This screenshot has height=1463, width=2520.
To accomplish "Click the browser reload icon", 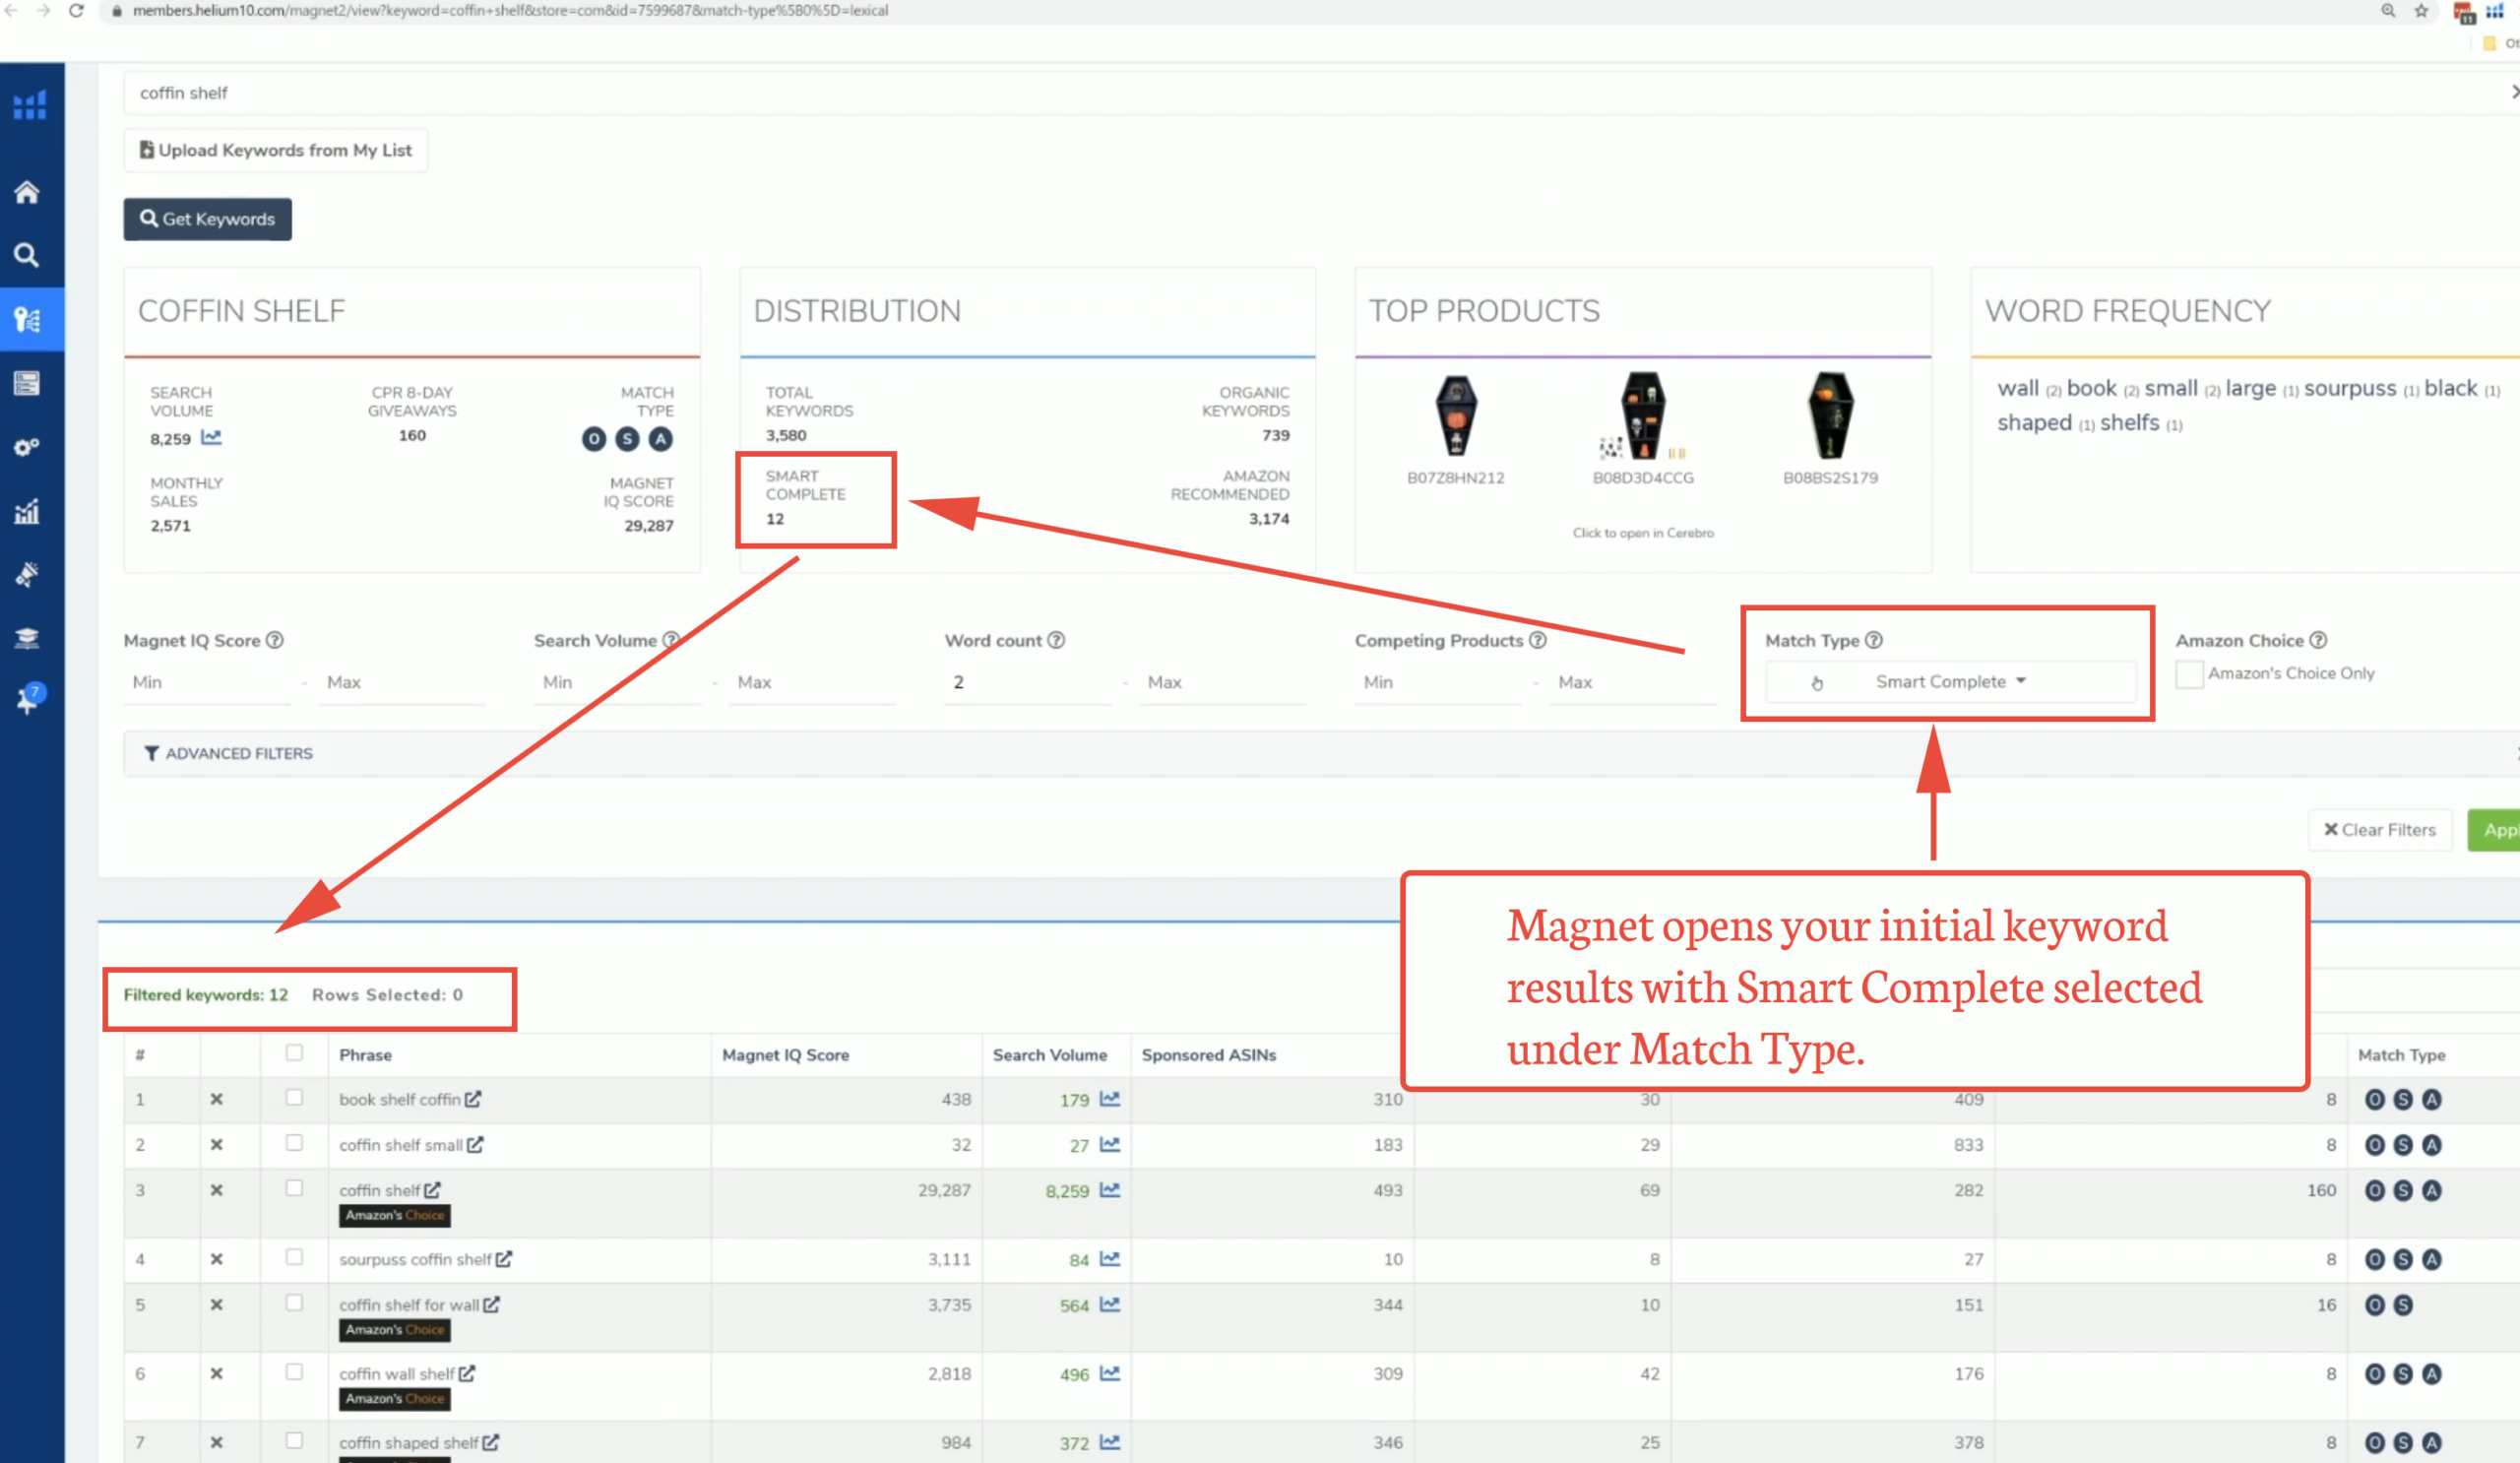I will 76,11.
